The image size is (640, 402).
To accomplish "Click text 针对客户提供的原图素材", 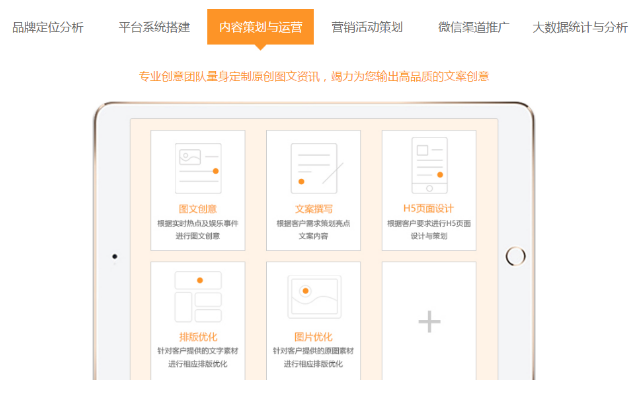I will pos(313,351).
